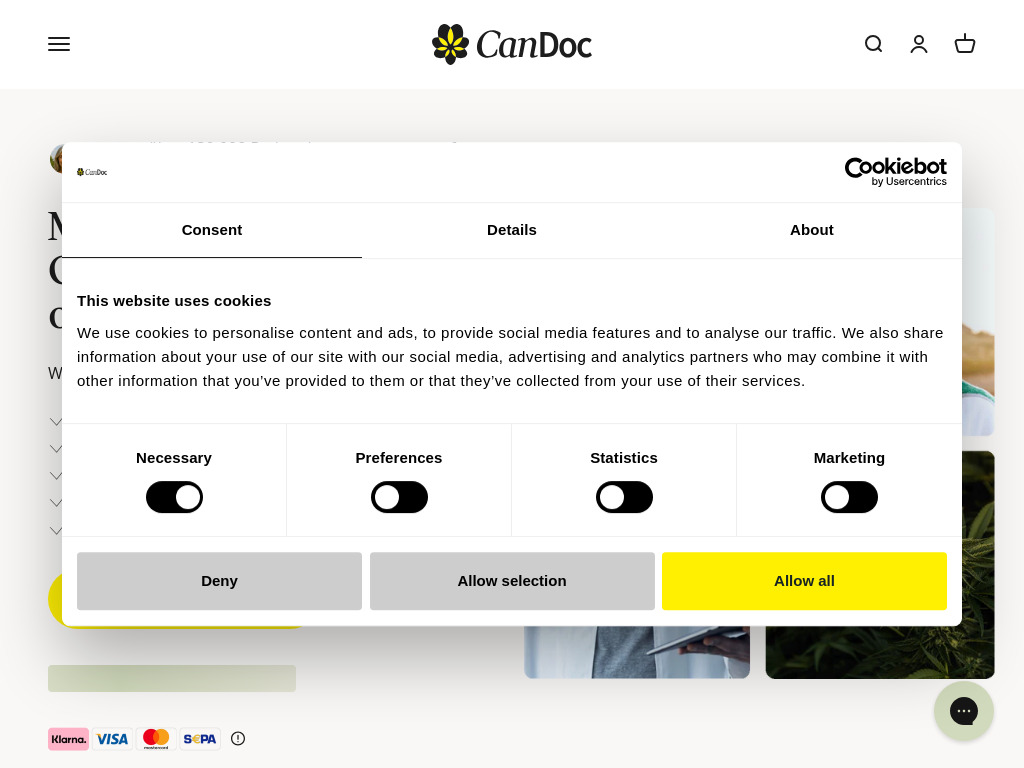Expand the first chevron list item
The width and height of the screenshot is (1024, 768).
[x=56, y=421]
